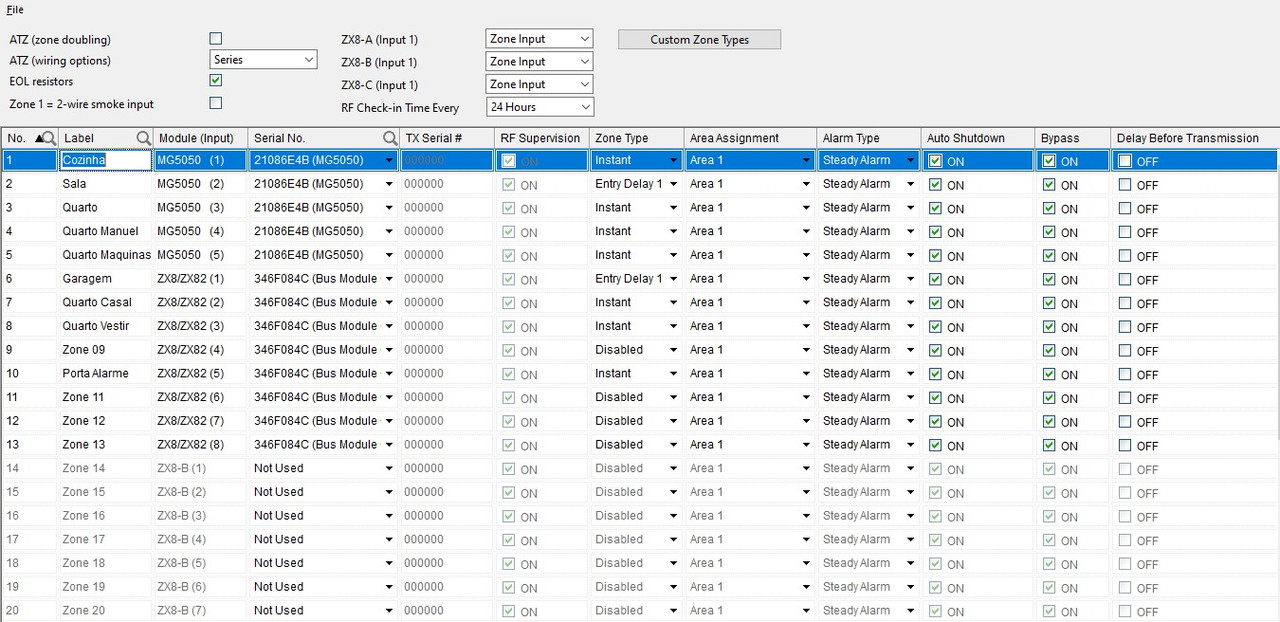Viewport: 1280px width, 622px height.
Task: Click the search icon in the No. column header
Action: (x=47, y=138)
